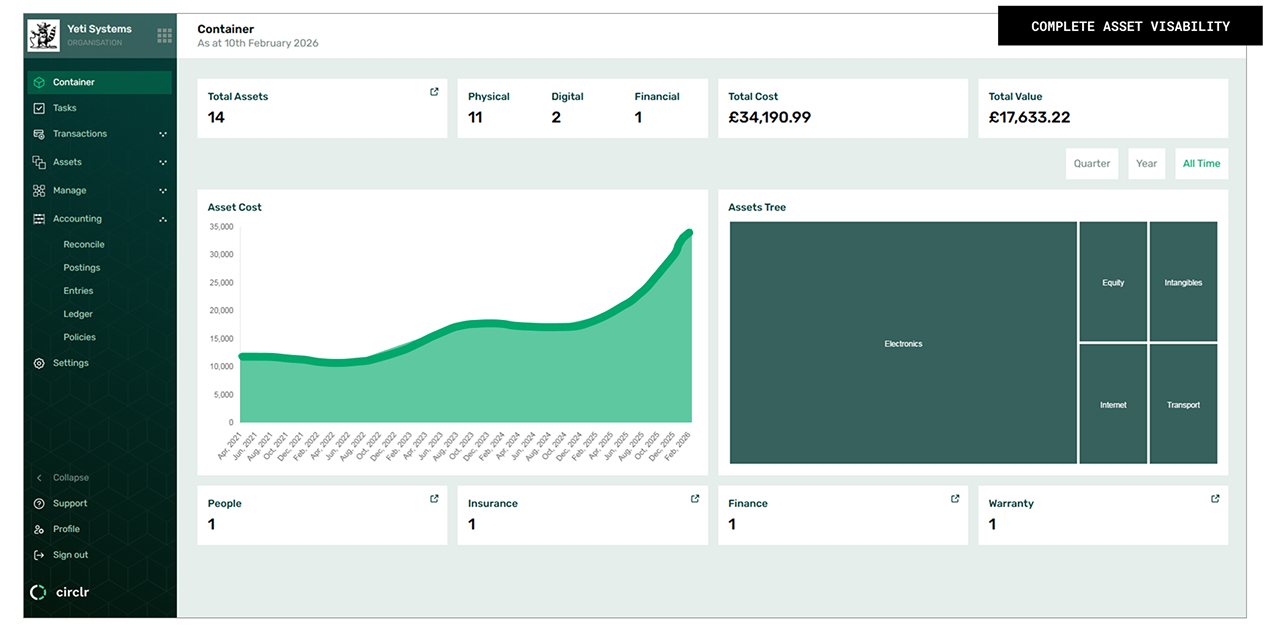Select Electronics in the Assets Tree
The width and height of the screenshot is (1270, 632).
[903, 343]
